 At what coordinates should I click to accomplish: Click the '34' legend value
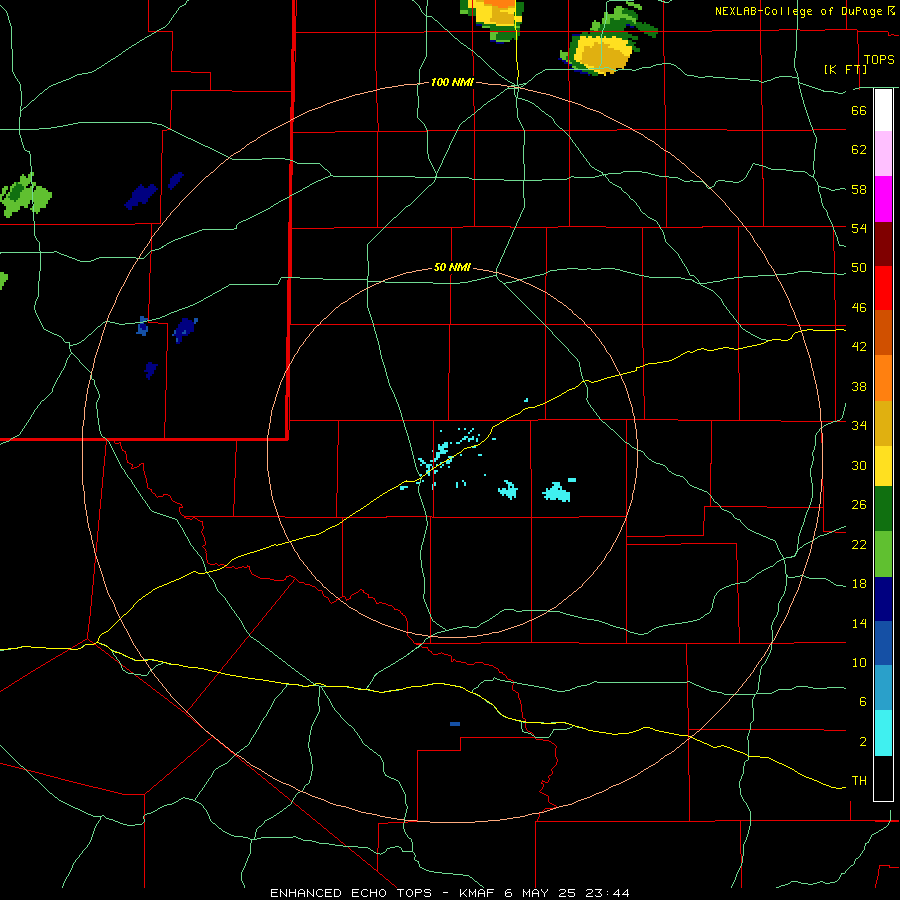pos(859,426)
